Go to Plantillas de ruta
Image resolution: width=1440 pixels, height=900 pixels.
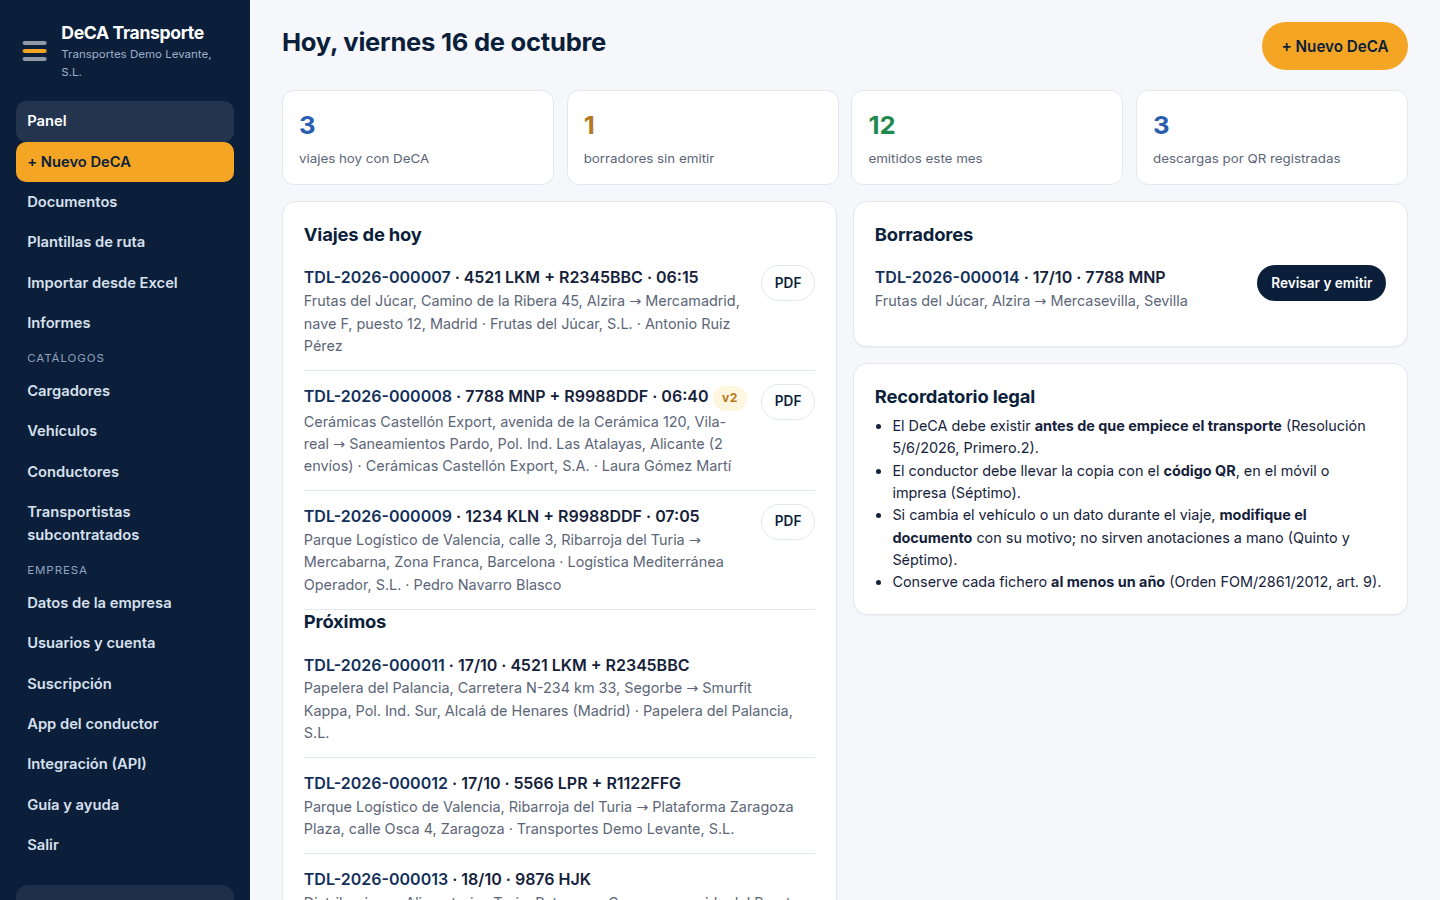[x=125, y=242]
